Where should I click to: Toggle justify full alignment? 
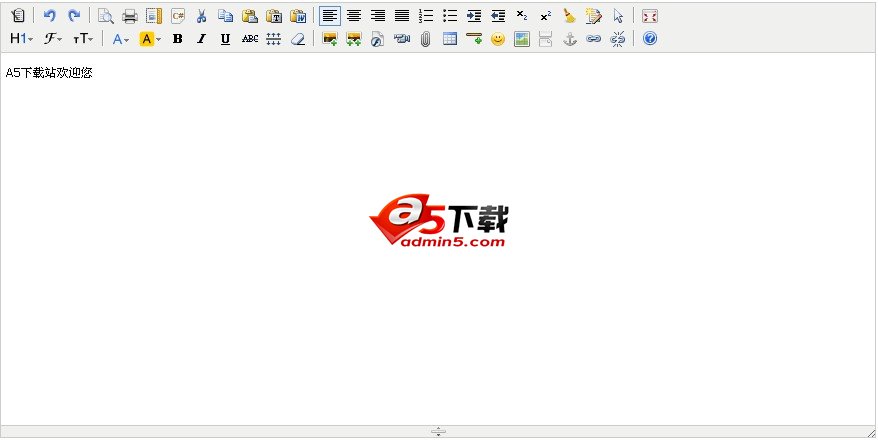click(x=402, y=16)
